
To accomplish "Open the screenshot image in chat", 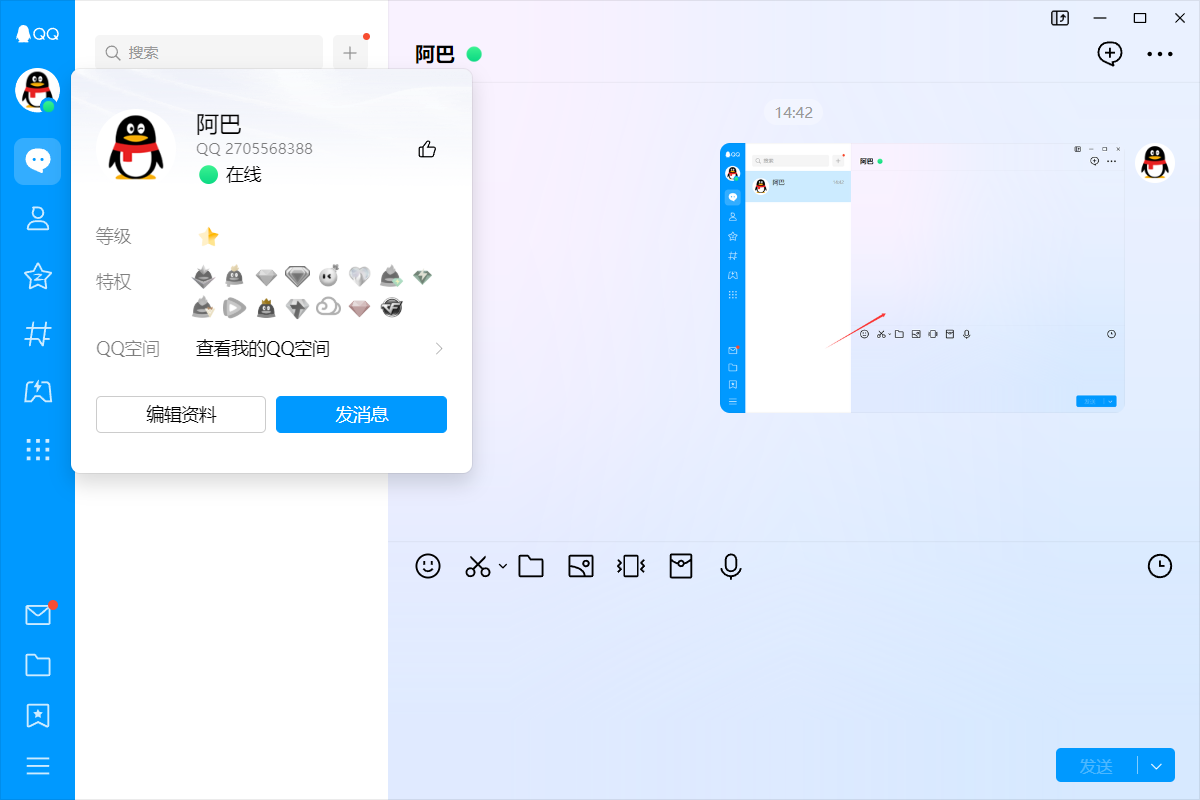I will [x=922, y=277].
